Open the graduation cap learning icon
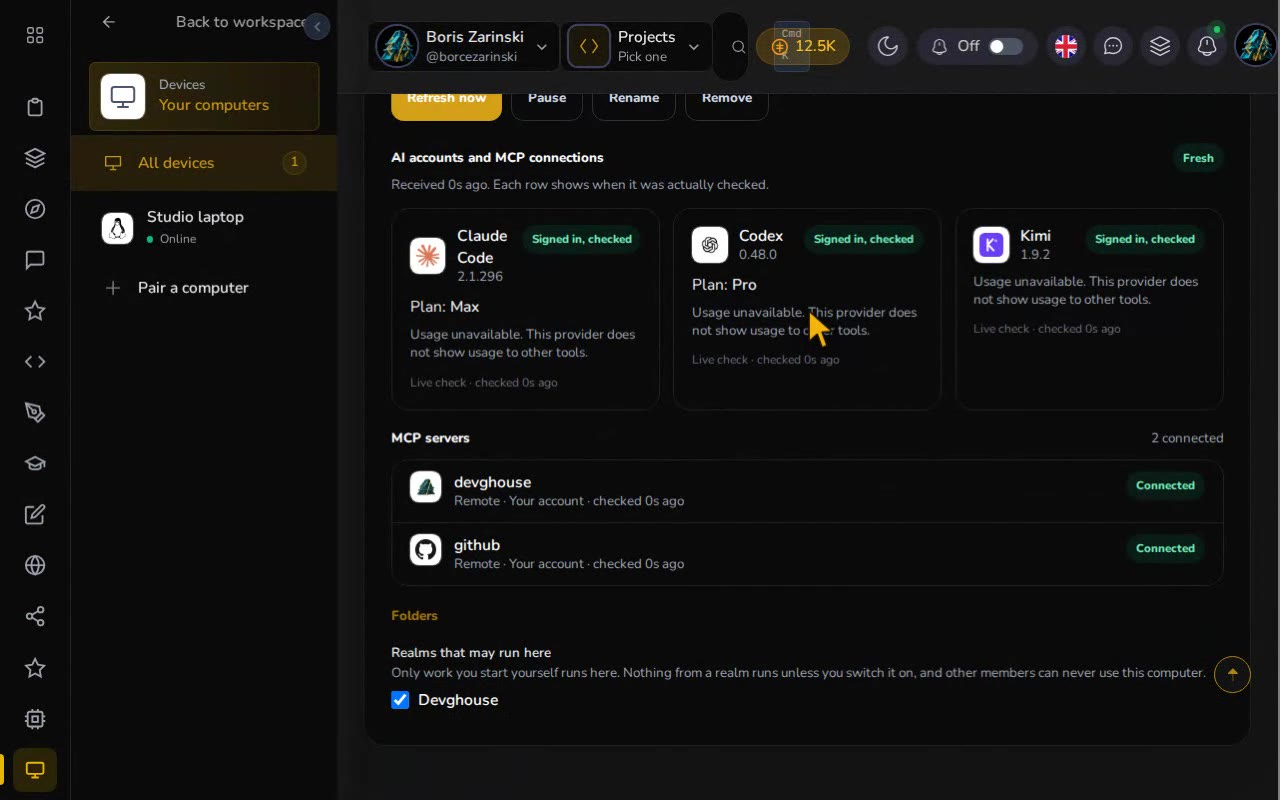 click(35, 464)
